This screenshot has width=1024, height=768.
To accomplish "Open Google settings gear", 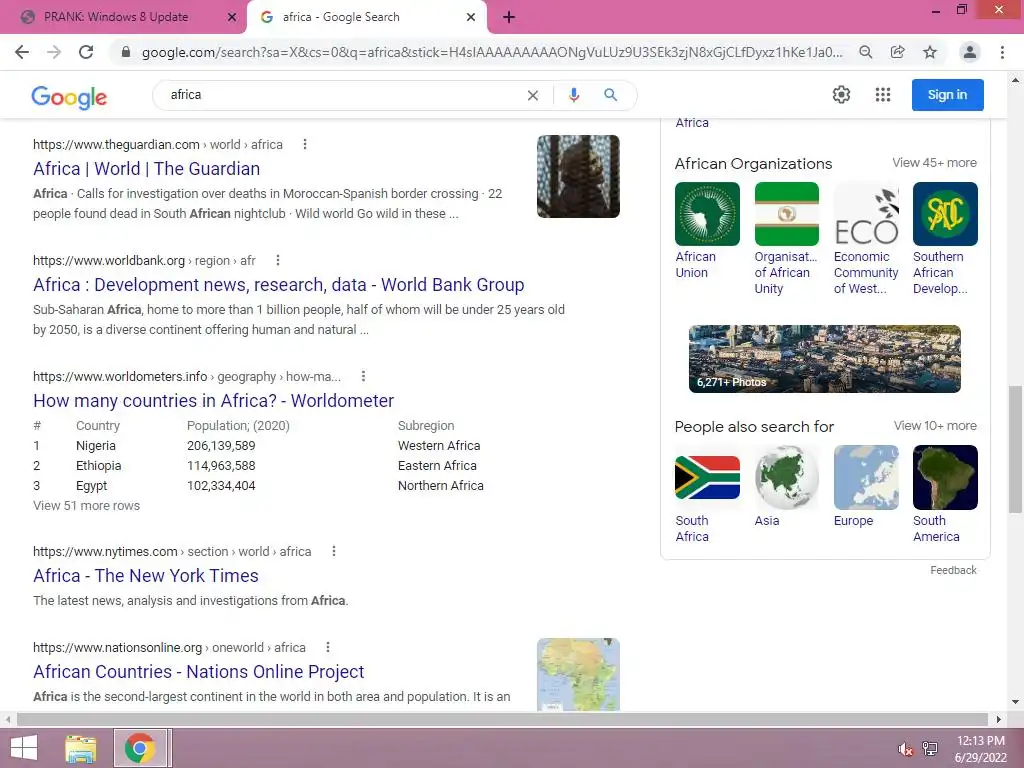I will coord(841,95).
